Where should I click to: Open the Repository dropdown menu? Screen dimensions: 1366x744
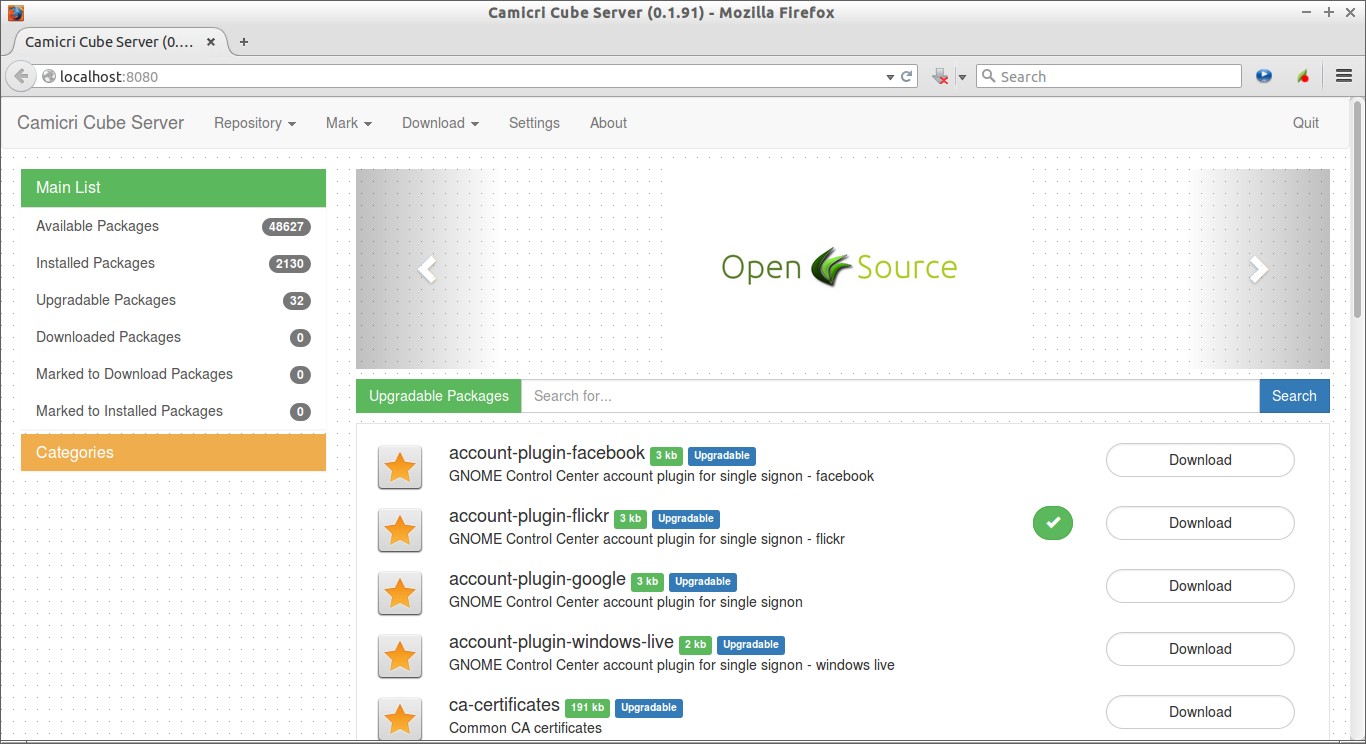click(x=255, y=123)
